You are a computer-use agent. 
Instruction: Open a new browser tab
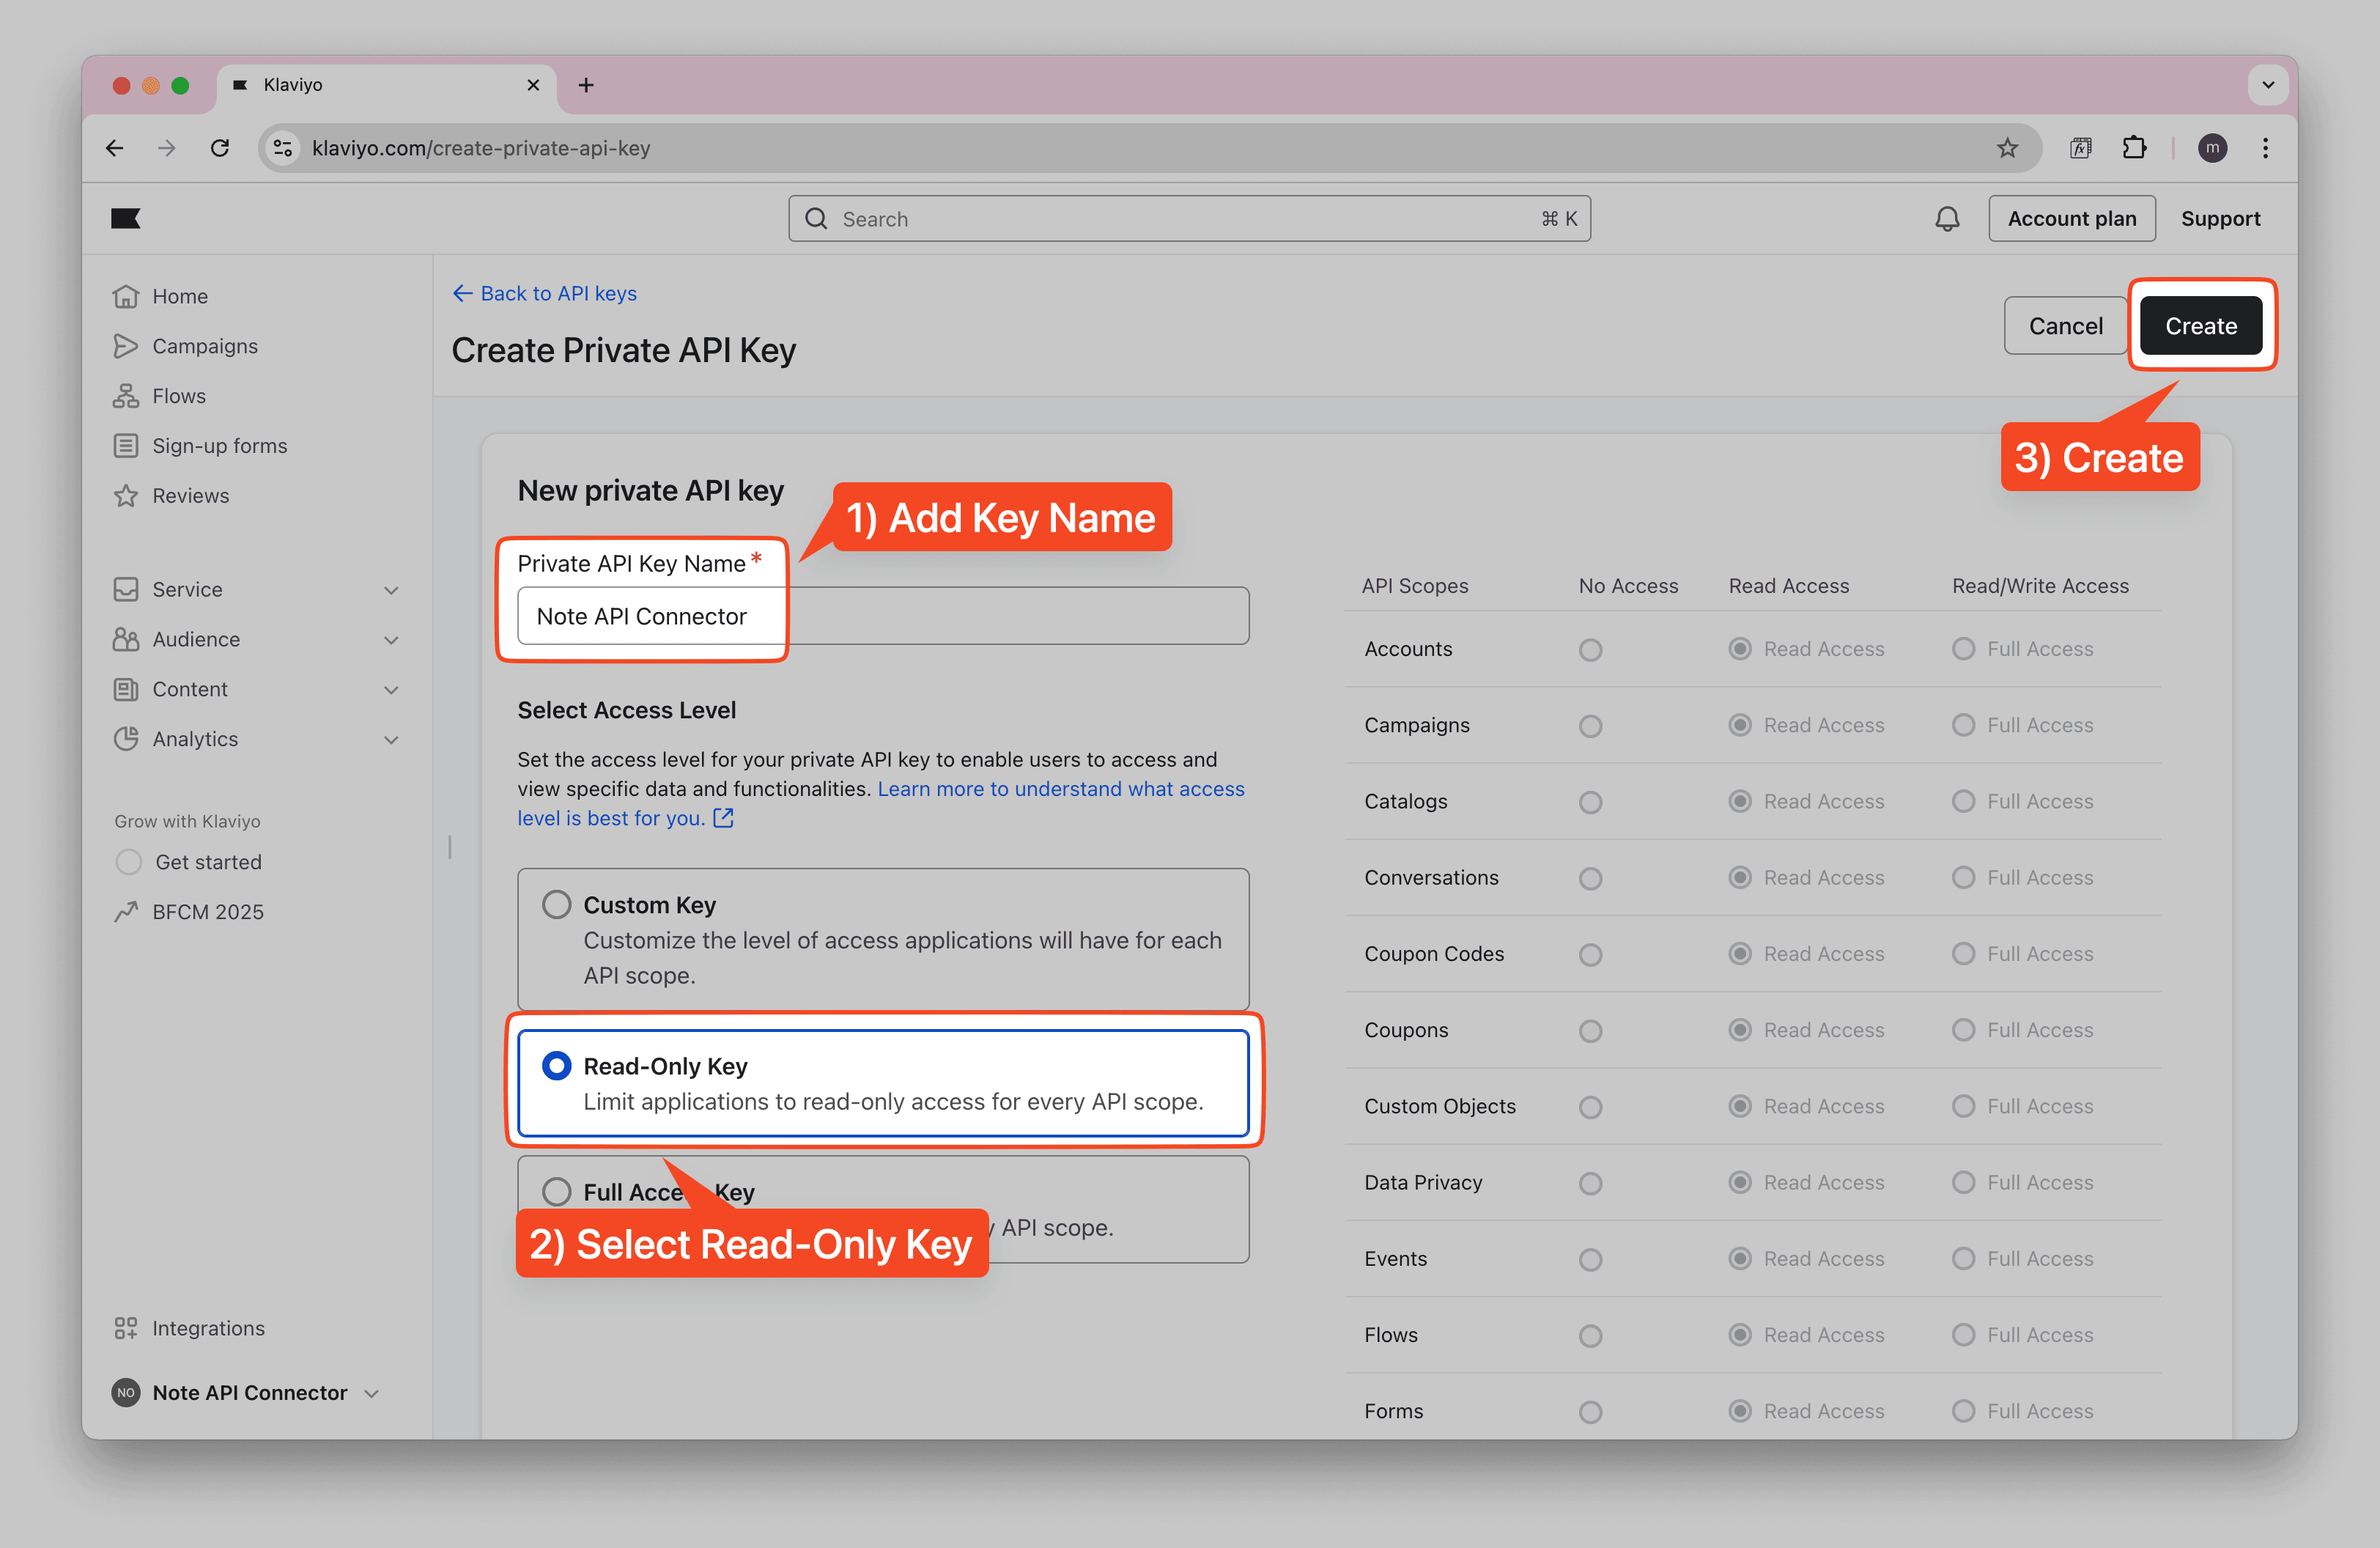[586, 85]
